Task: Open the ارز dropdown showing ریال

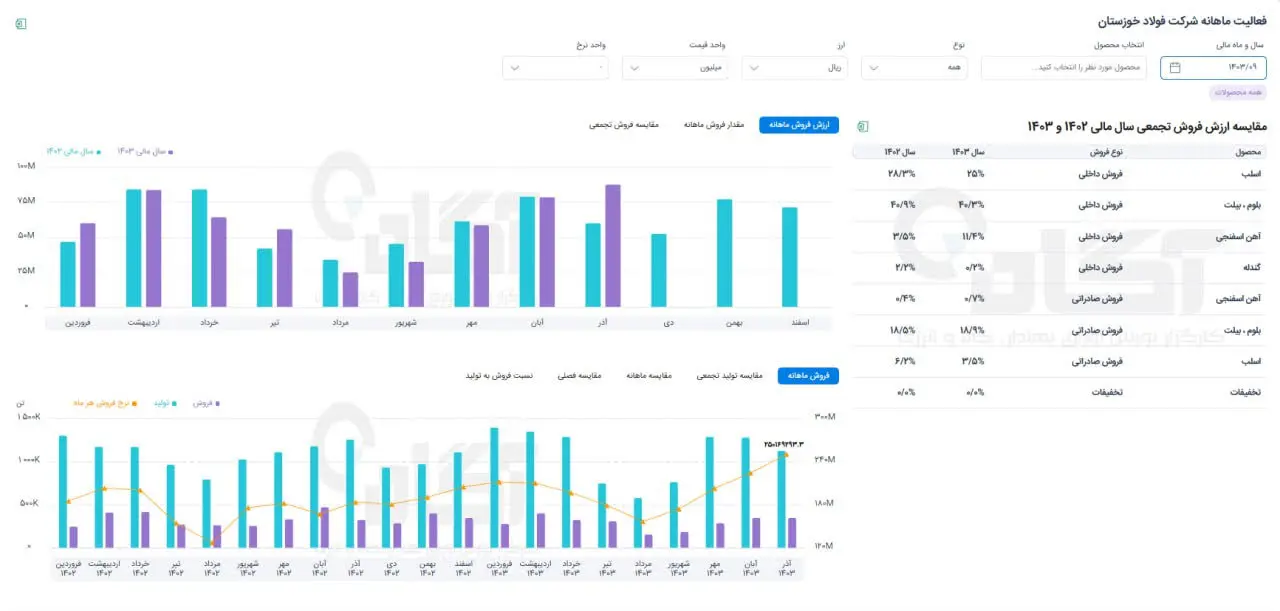Action: (795, 68)
